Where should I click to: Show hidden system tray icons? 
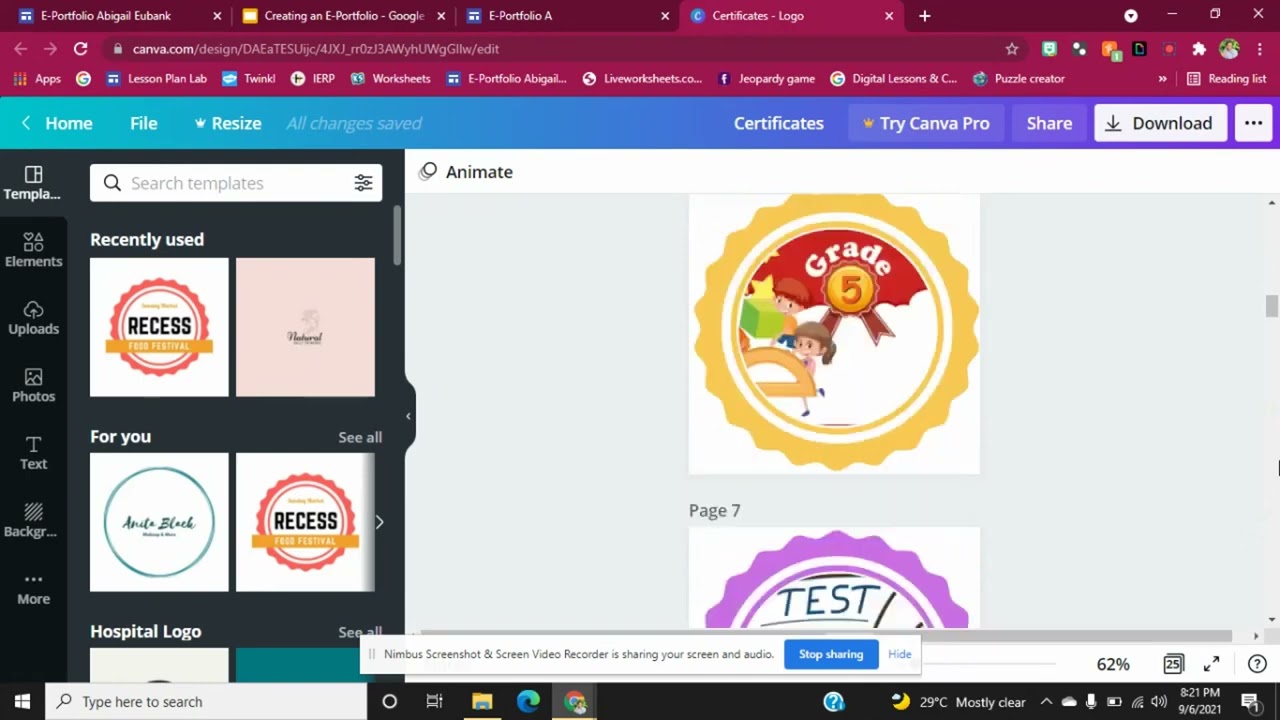[x=1046, y=701]
